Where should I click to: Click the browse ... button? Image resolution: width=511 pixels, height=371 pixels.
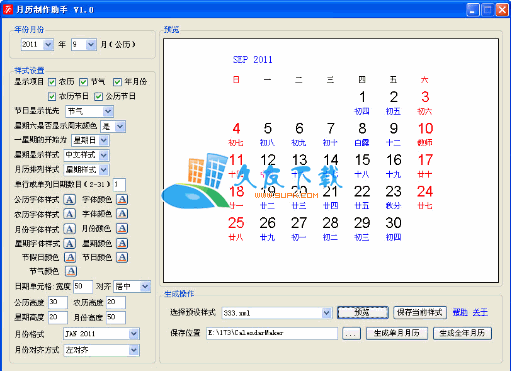(x=351, y=333)
